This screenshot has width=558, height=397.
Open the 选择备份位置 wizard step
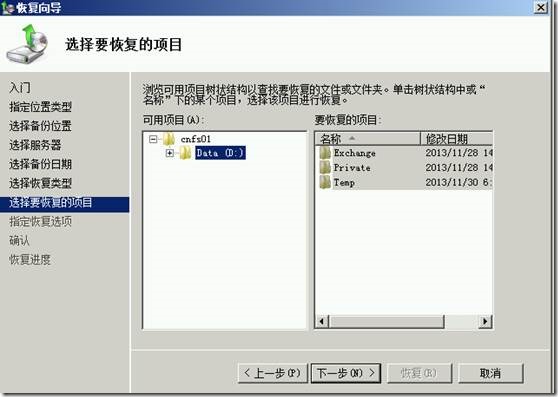pyautogui.click(x=41, y=126)
